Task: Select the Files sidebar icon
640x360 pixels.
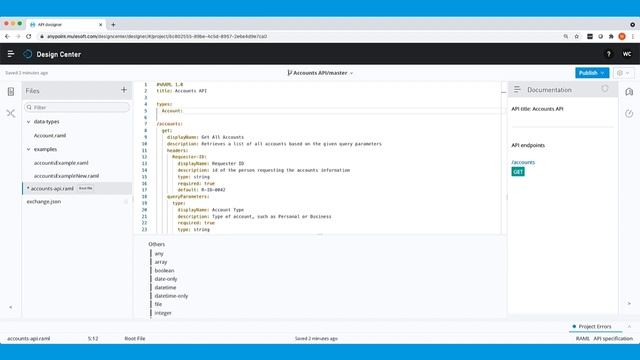Action: [11, 91]
